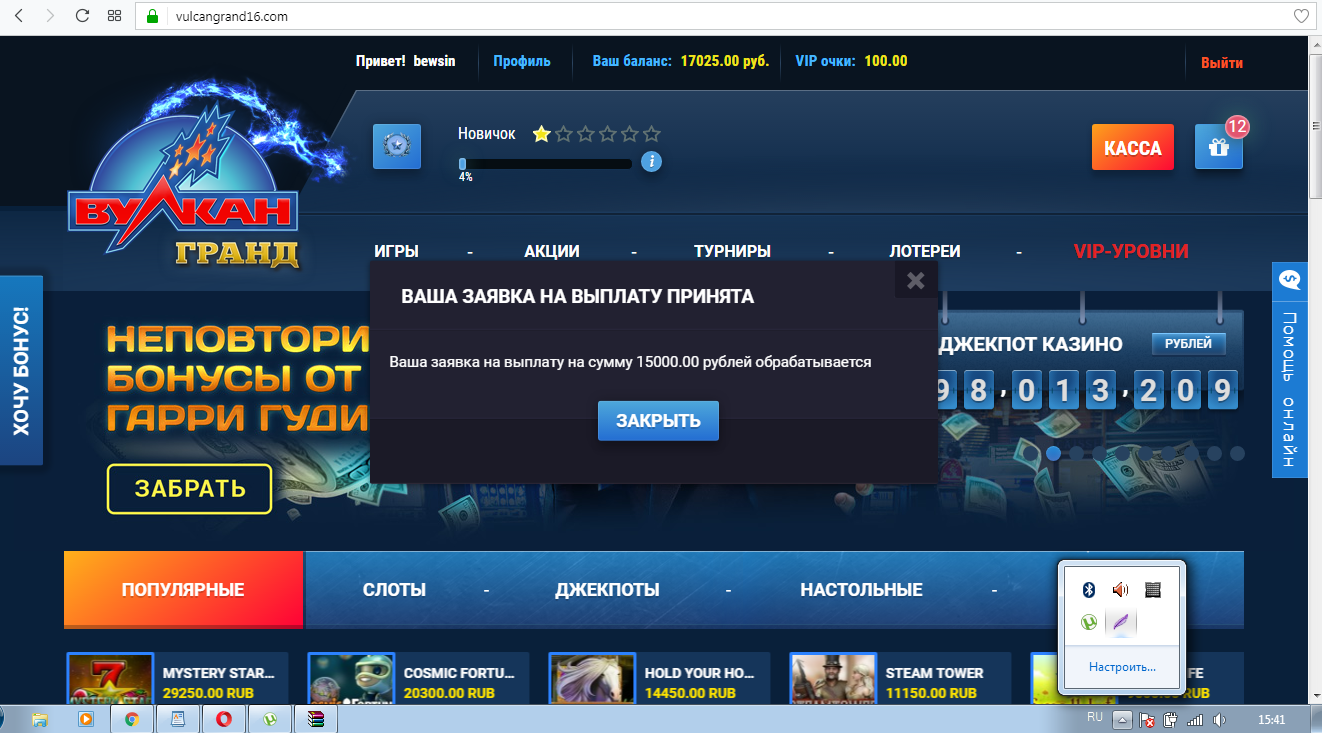Image resolution: width=1322 pixels, height=733 pixels.
Task: Click the uTorrent icon in tray popup
Action: click(1090, 622)
